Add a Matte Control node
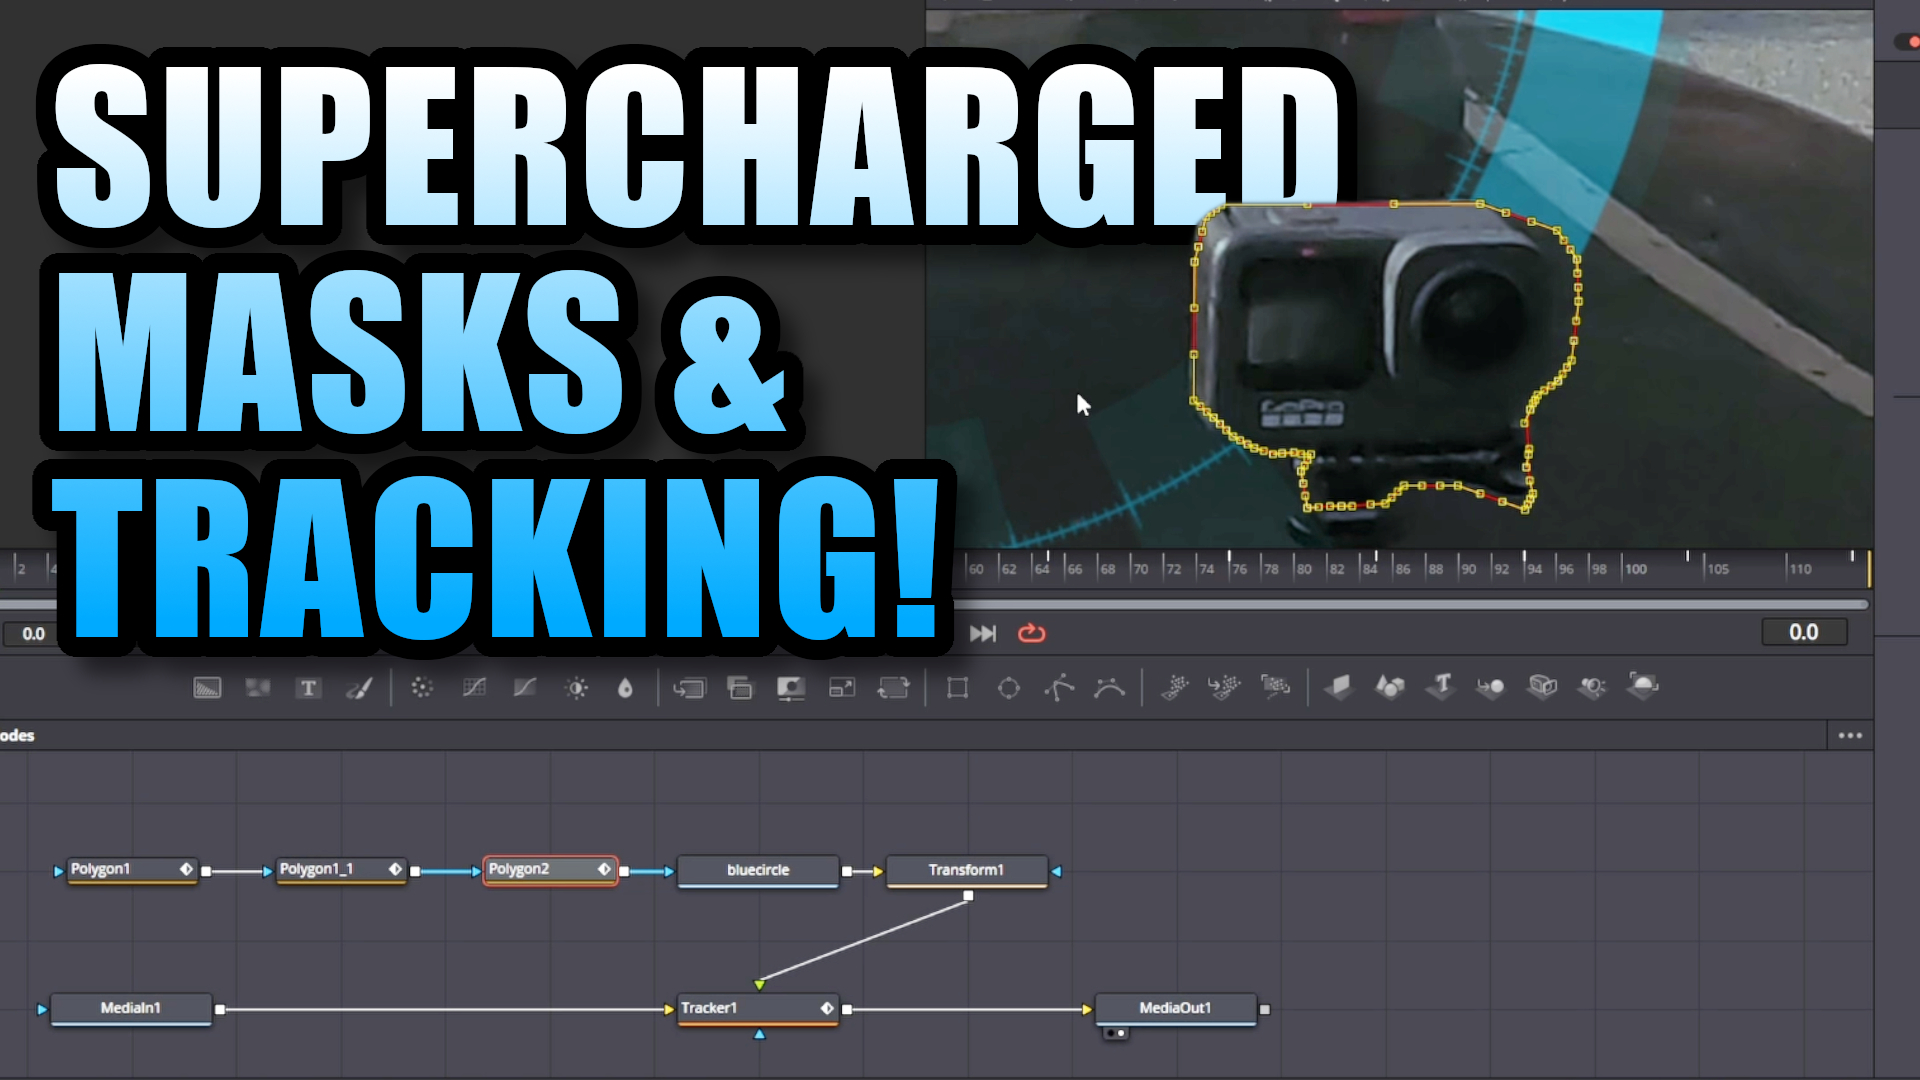This screenshot has width=1920, height=1080. [791, 688]
